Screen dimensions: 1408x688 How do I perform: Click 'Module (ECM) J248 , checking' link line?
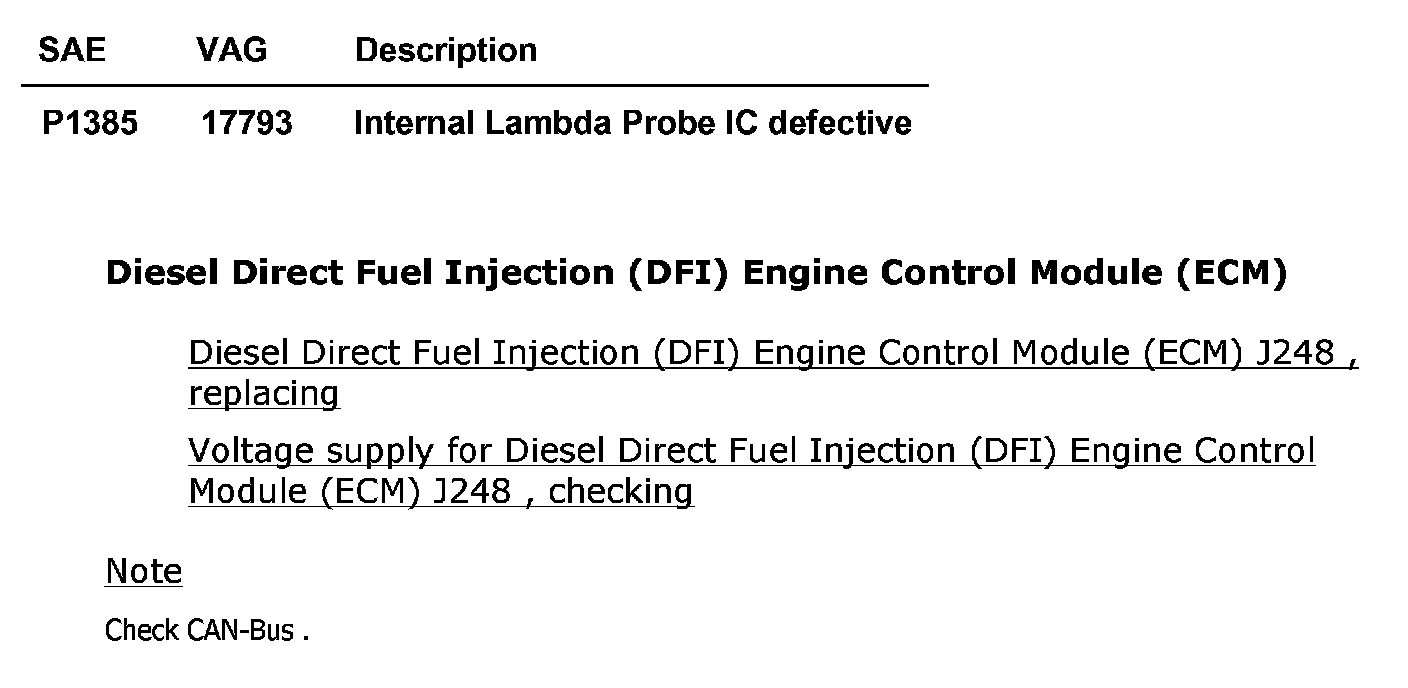click(x=441, y=492)
